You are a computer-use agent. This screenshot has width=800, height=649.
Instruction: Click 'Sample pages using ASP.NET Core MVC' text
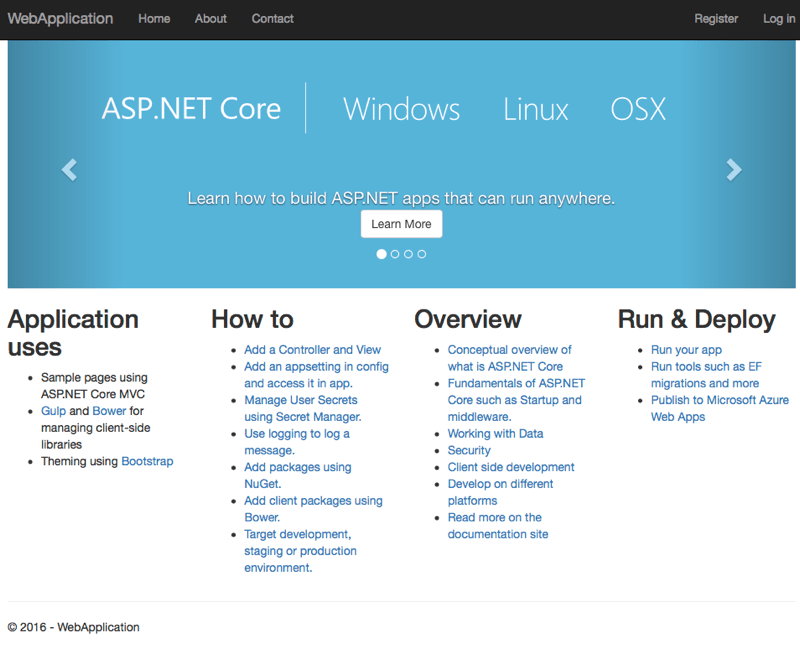(94, 386)
